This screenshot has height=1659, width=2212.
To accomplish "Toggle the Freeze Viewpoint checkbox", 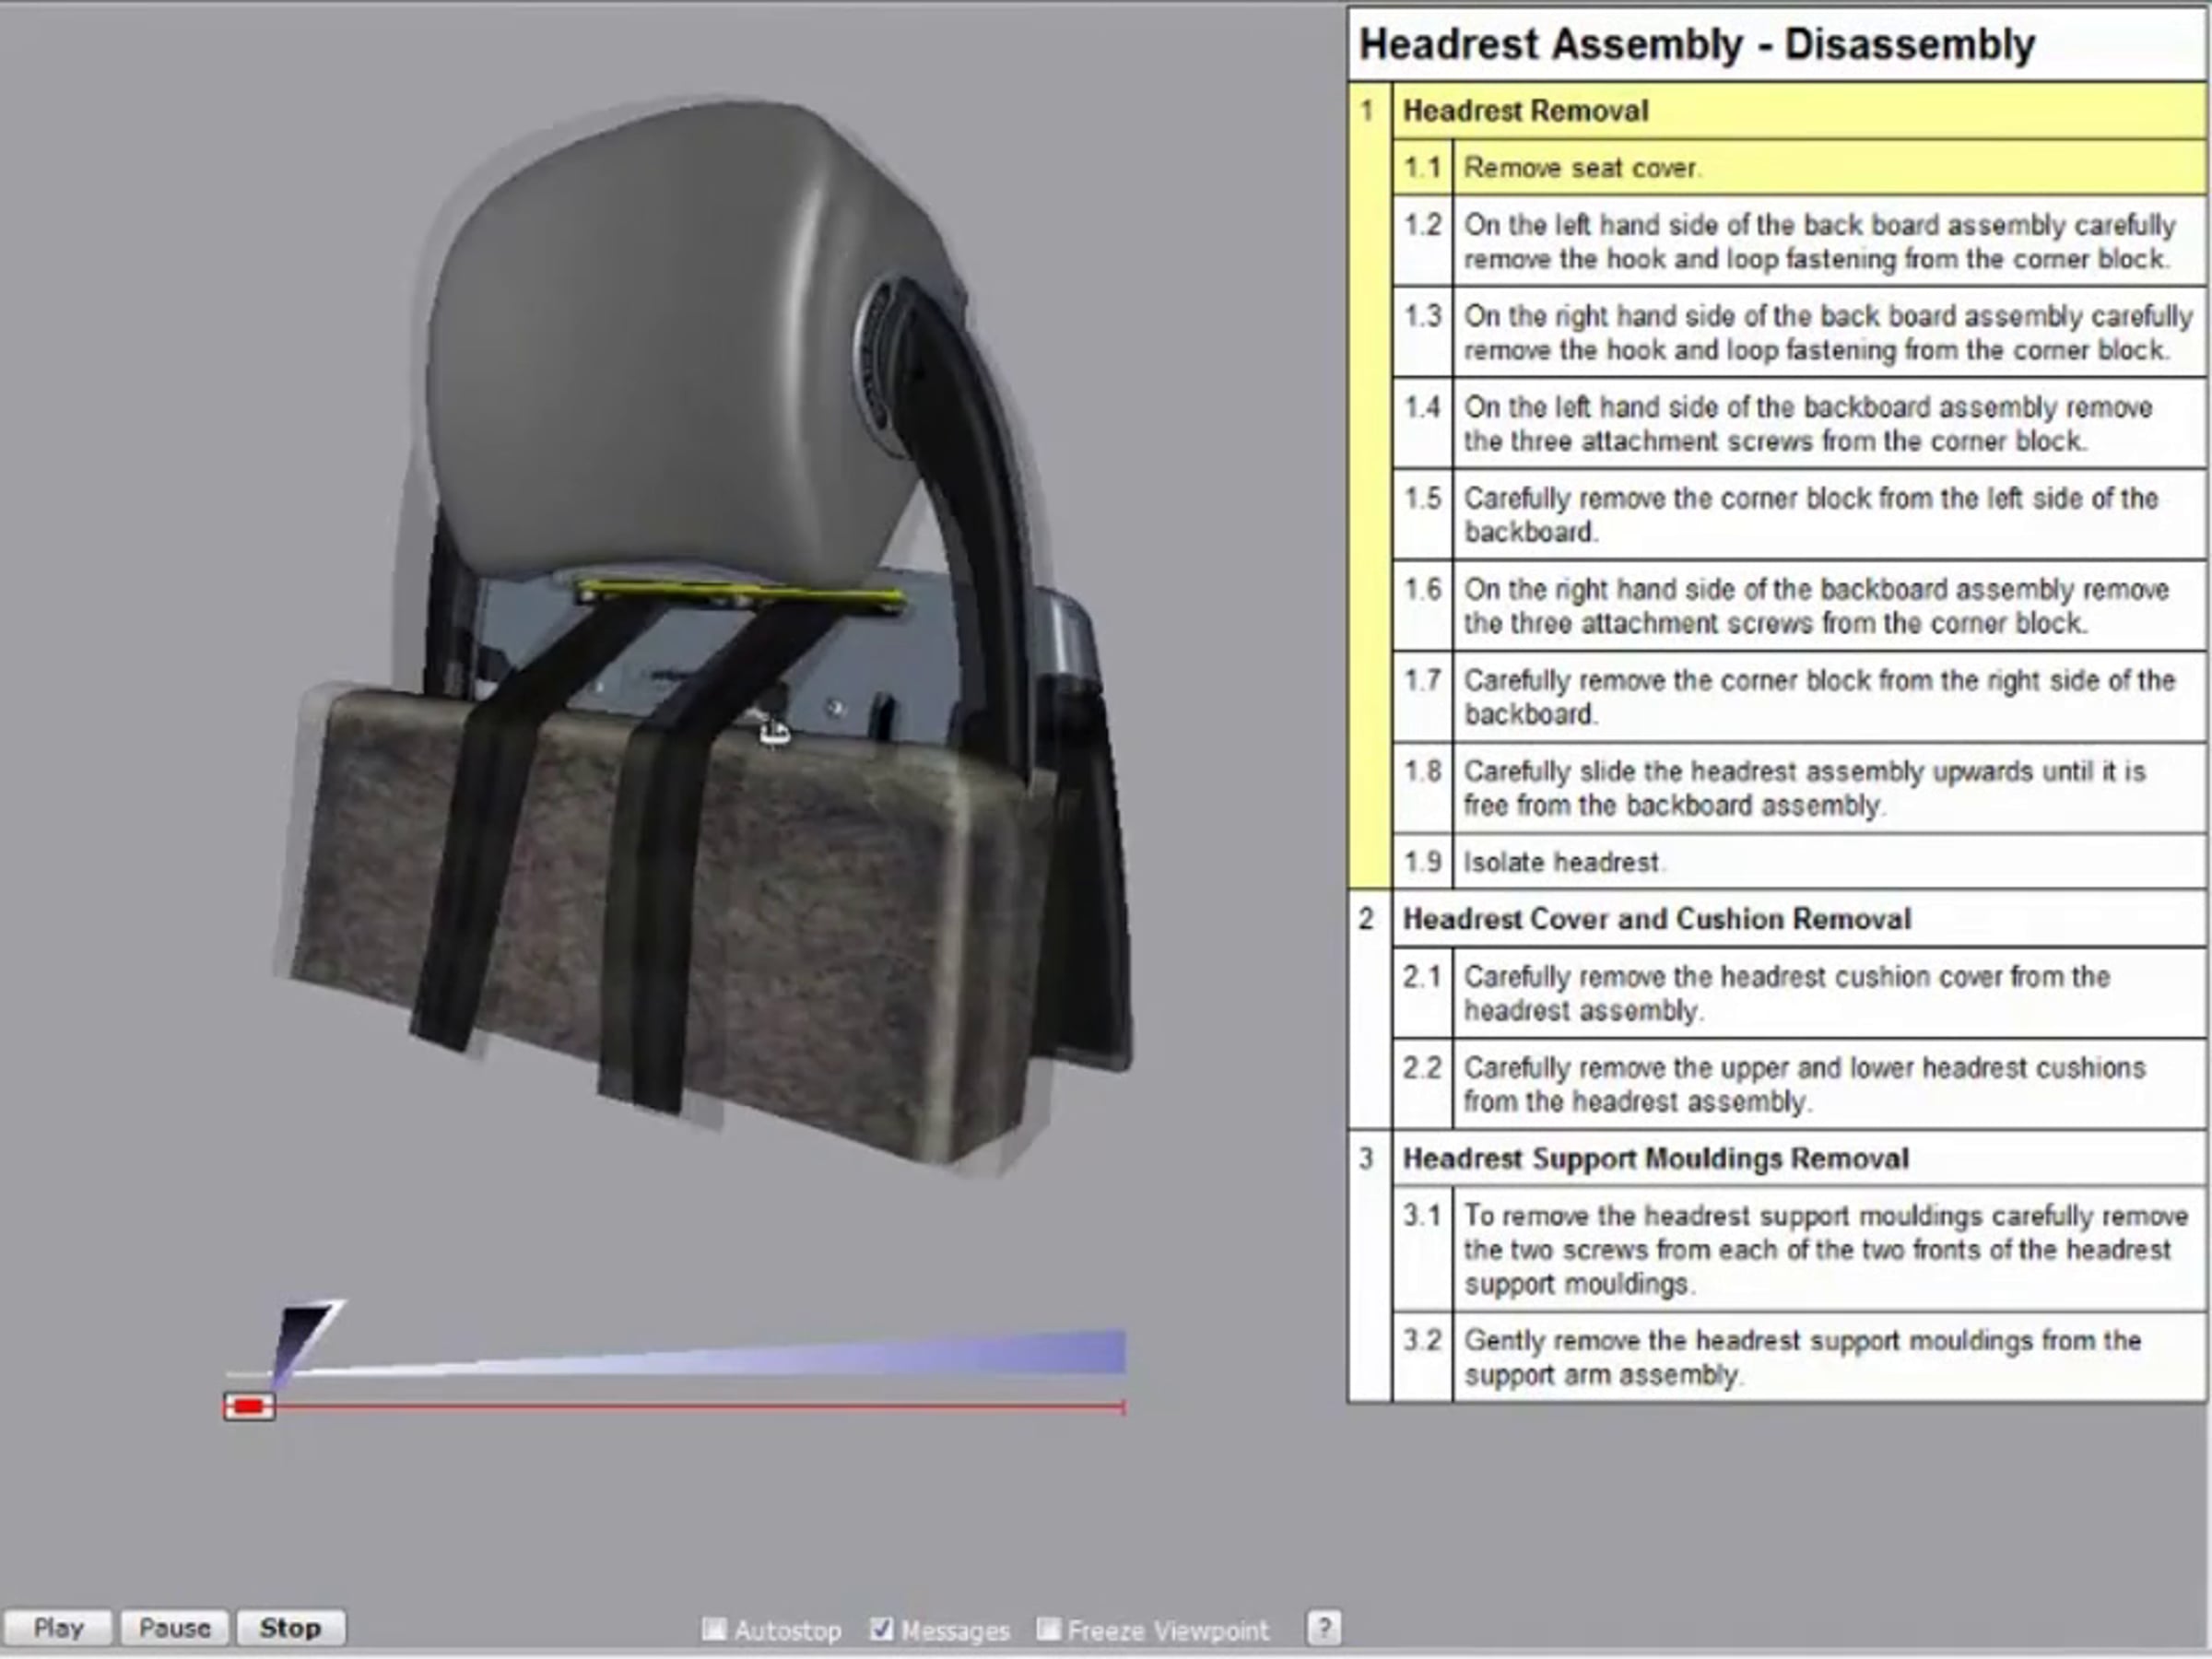I will pos(1047,1629).
